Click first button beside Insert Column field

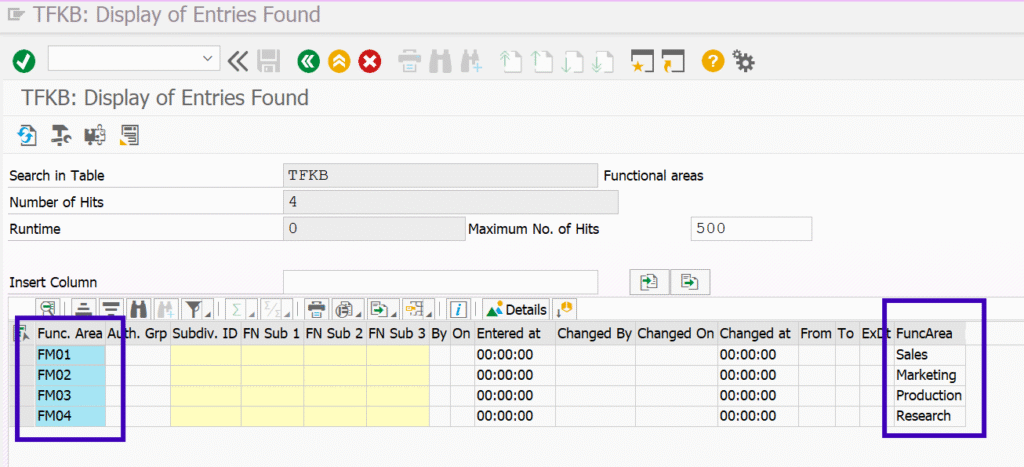tap(648, 282)
